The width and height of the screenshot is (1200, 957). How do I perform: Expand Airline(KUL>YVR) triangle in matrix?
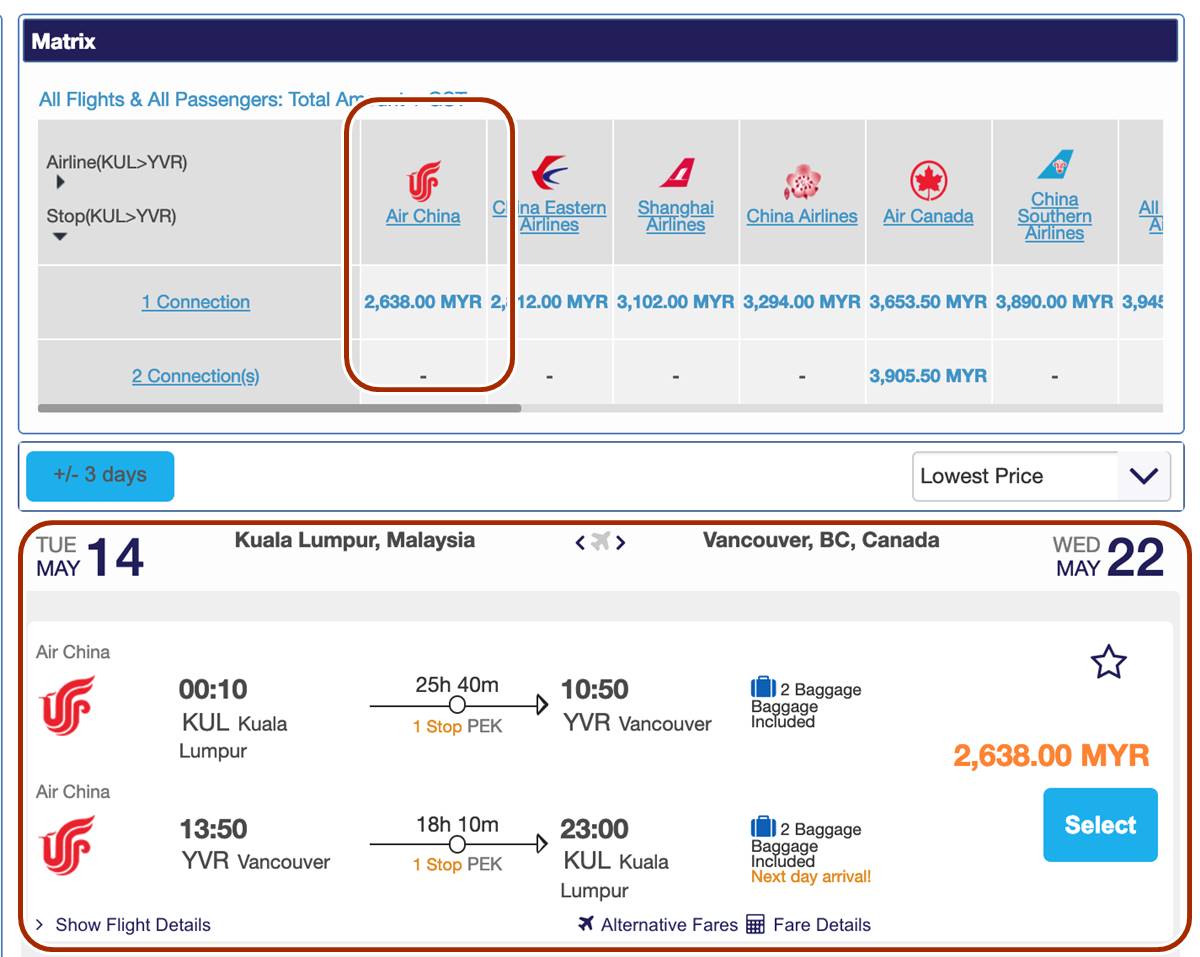click(61, 182)
